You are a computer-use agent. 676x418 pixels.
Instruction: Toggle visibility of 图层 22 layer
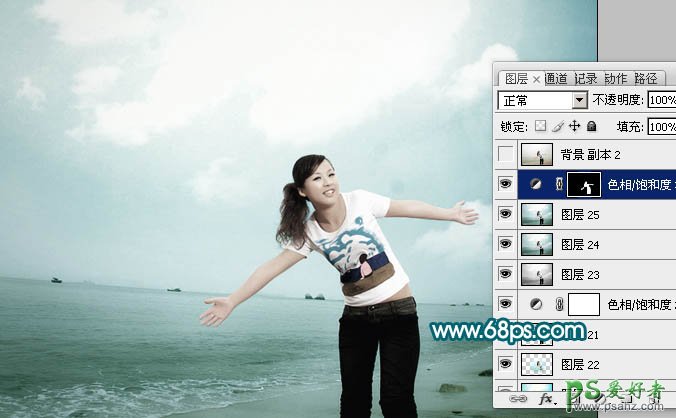[x=506, y=363]
